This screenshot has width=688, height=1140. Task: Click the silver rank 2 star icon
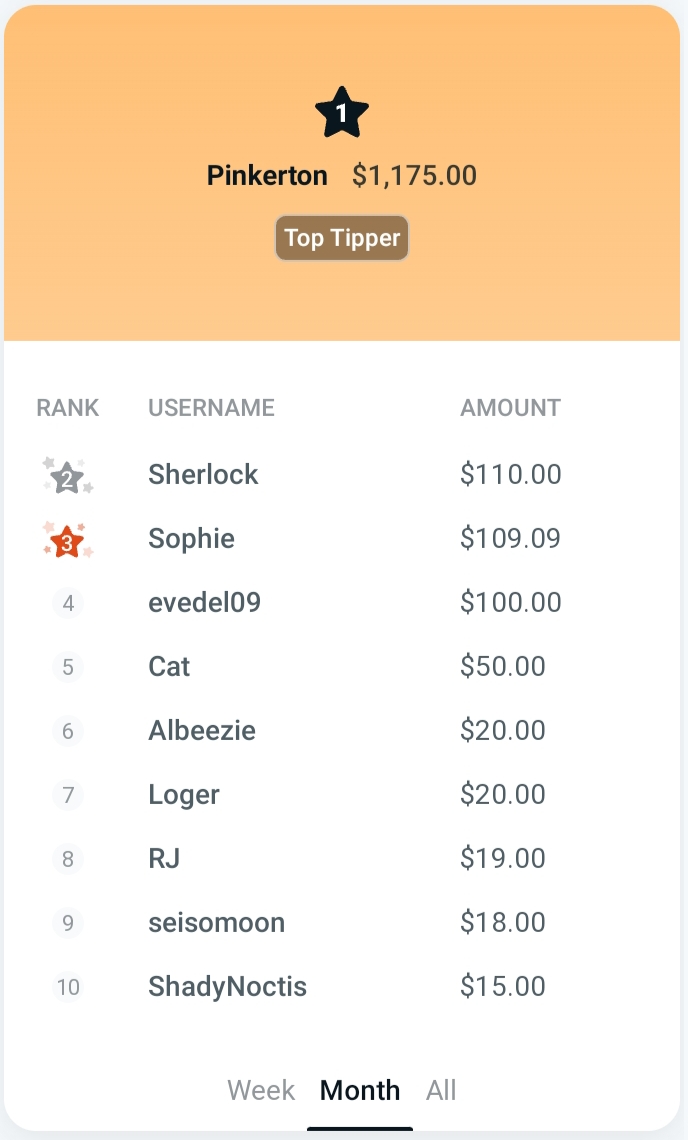68,477
